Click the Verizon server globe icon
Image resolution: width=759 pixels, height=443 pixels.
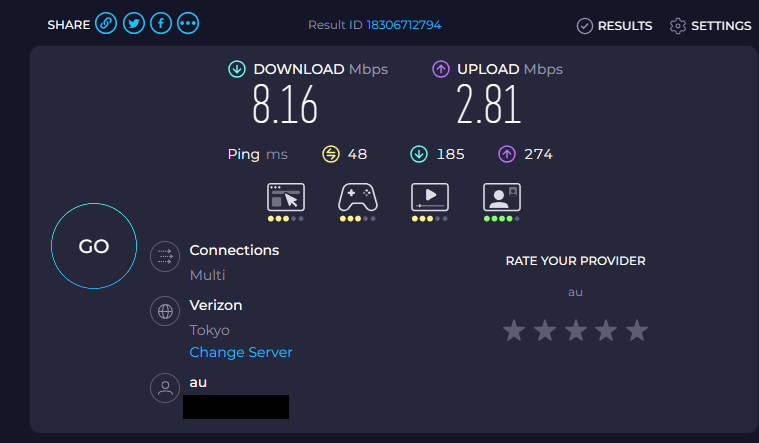(x=164, y=312)
